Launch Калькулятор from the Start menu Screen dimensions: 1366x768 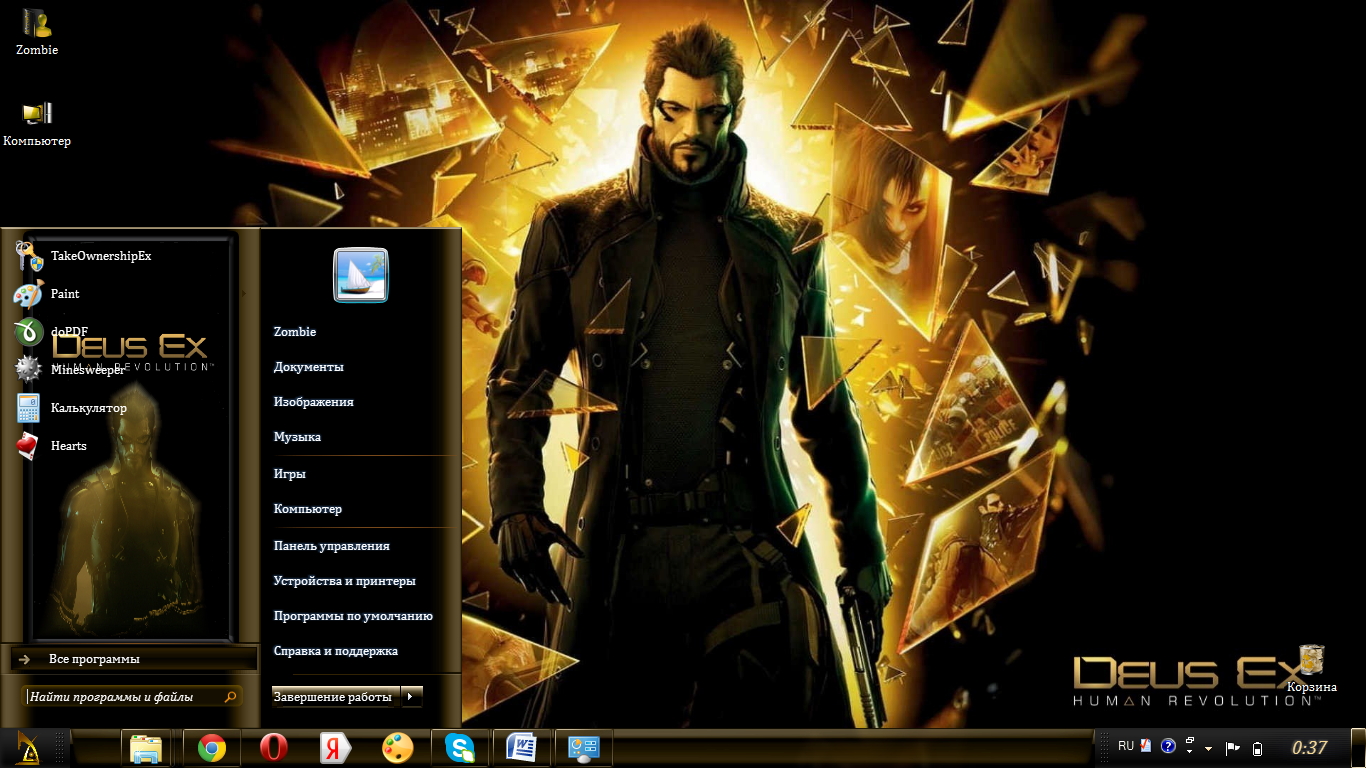pyautogui.click(x=124, y=408)
